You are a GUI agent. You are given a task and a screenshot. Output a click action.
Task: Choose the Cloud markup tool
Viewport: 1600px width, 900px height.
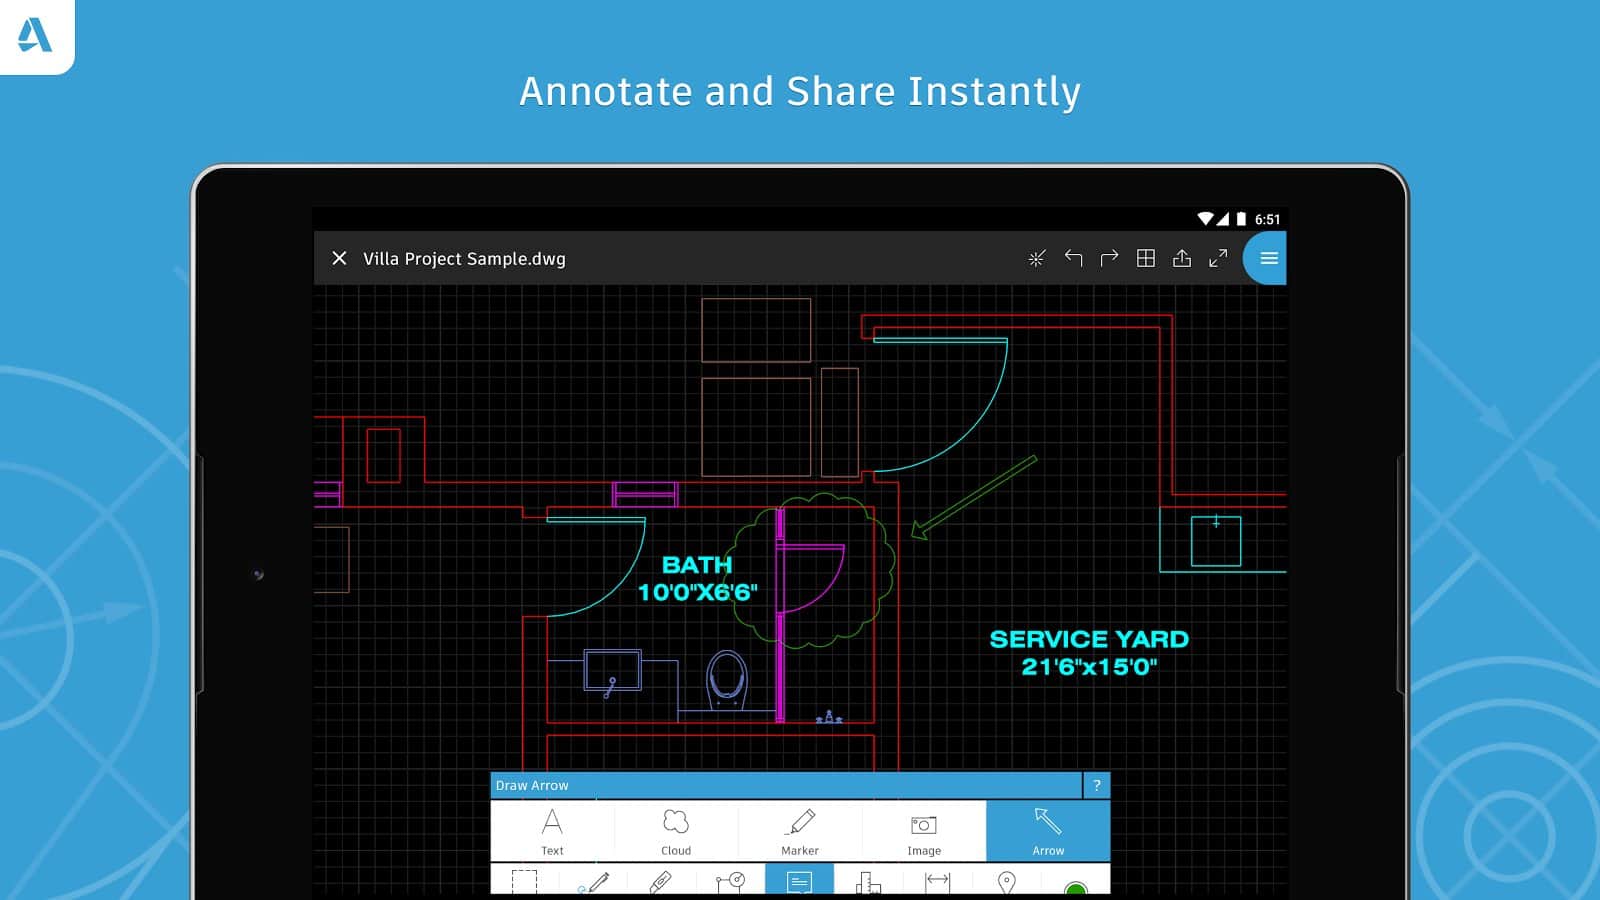click(x=676, y=831)
